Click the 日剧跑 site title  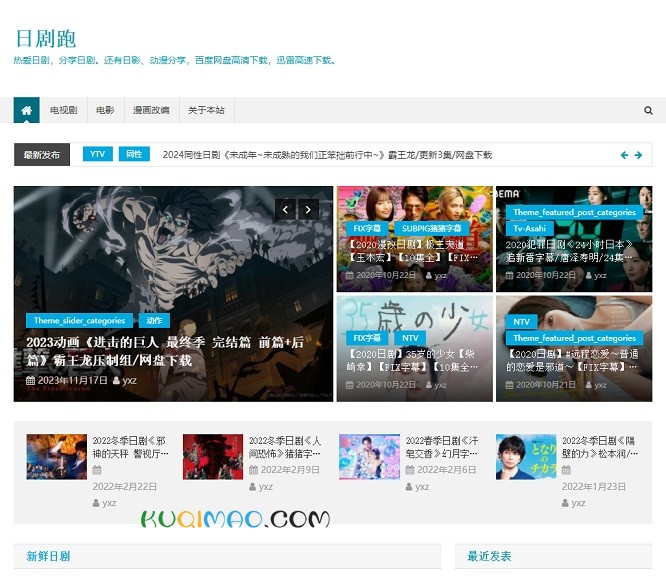(46, 39)
